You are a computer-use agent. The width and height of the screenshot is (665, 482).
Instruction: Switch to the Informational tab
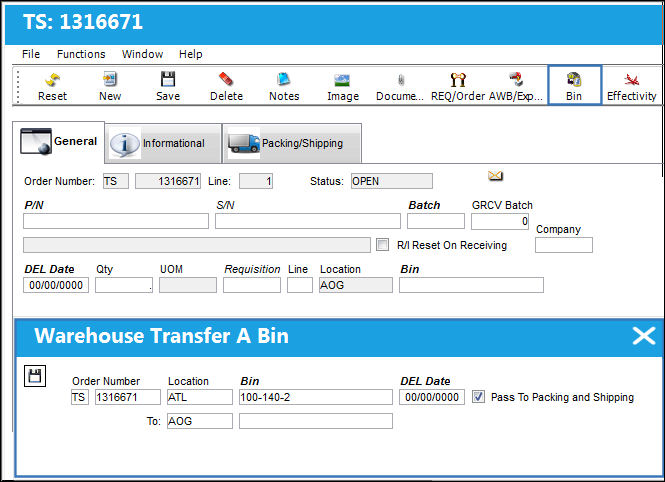coord(163,143)
